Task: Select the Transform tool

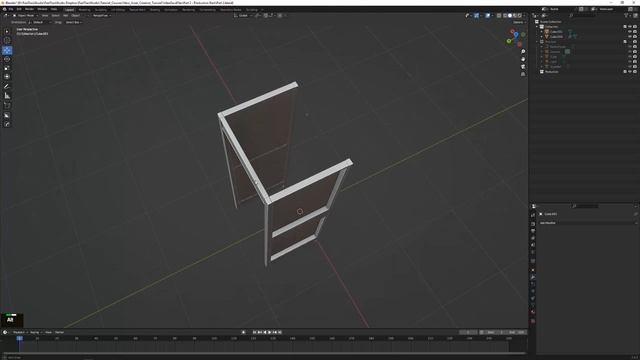Action: (7, 77)
